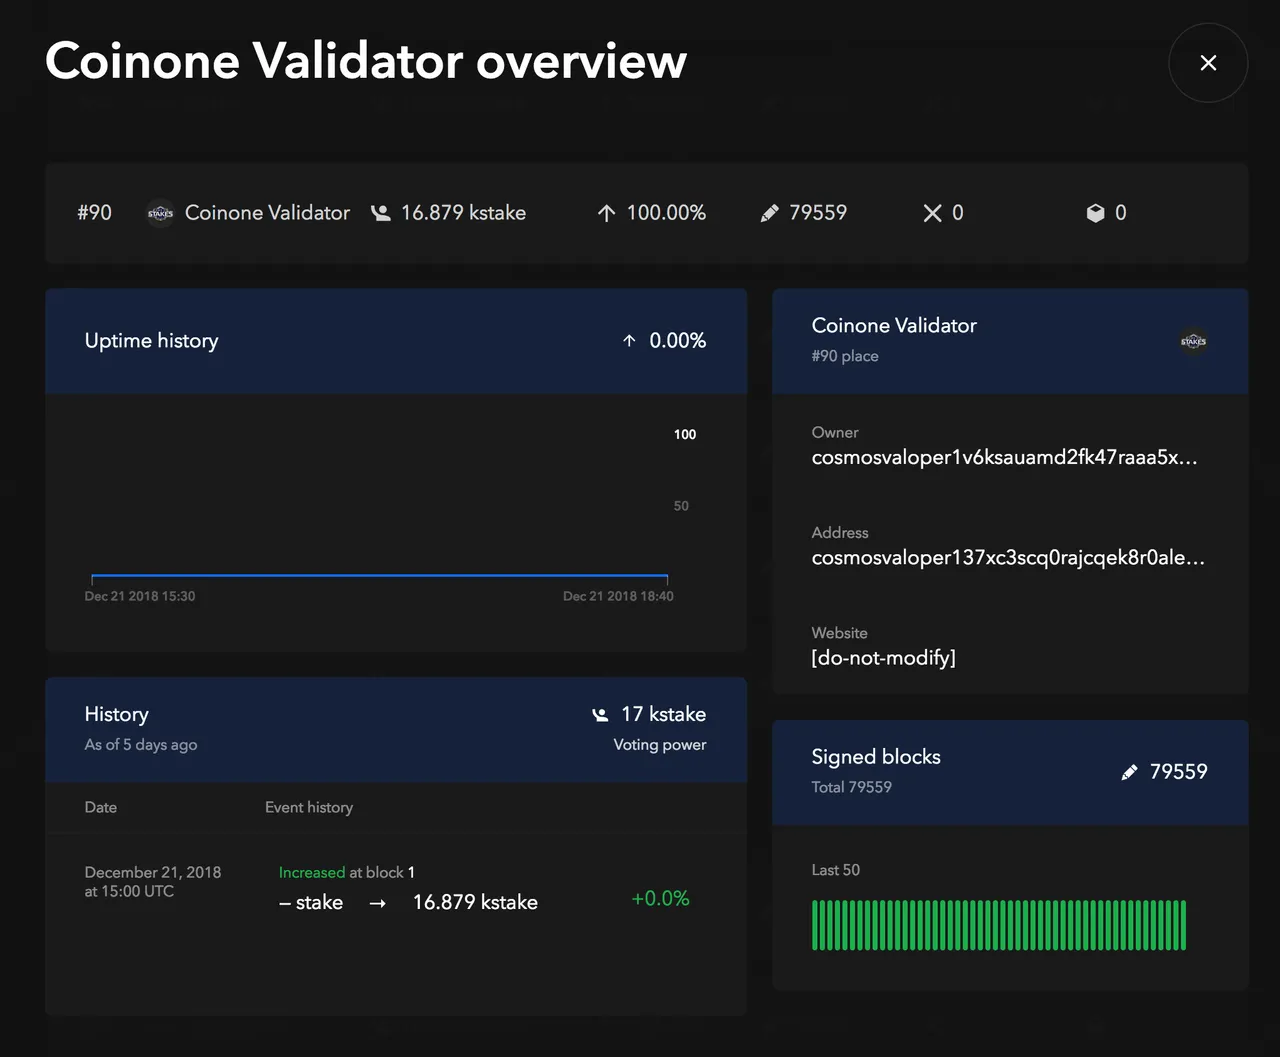Click the 100 y-axis label on chart

tap(685, 434)
